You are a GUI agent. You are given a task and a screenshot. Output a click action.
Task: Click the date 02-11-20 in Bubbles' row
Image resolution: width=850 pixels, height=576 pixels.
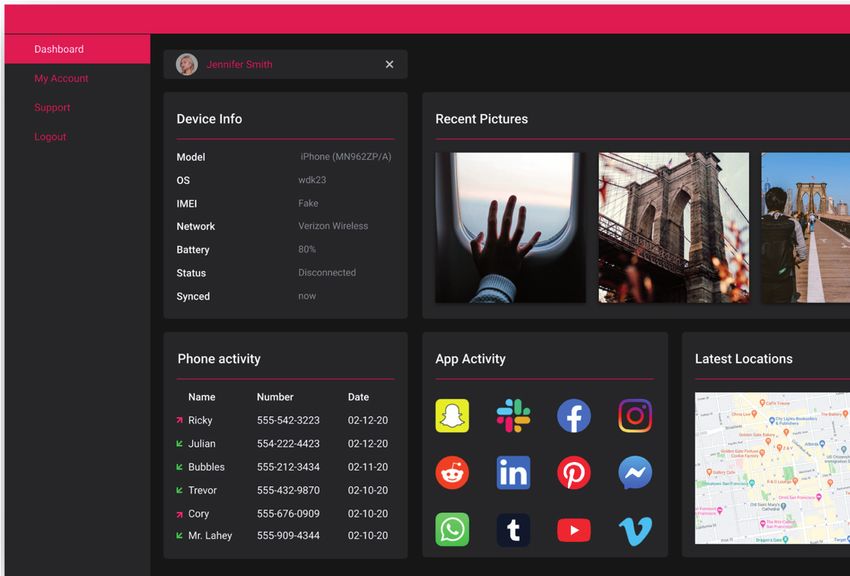click(x=368, y=467)
